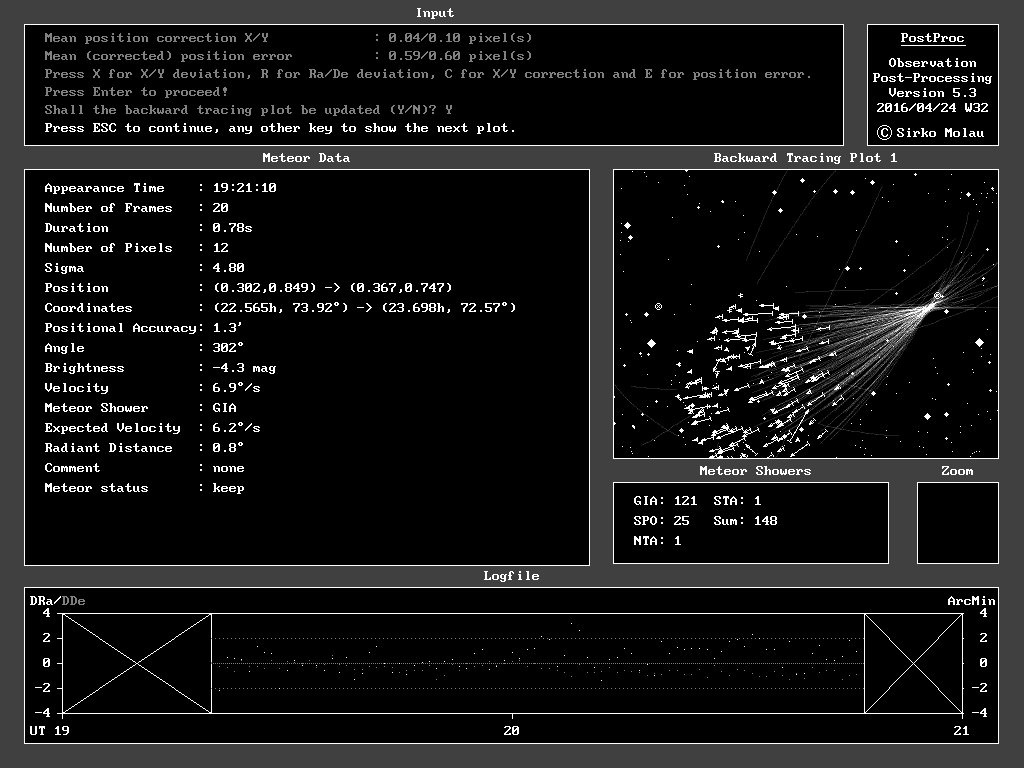The width and height of the screenshot is (1024, 768).
Task: Click the dense meteor arrow cluster in plot
Action: tap(745, 380)
